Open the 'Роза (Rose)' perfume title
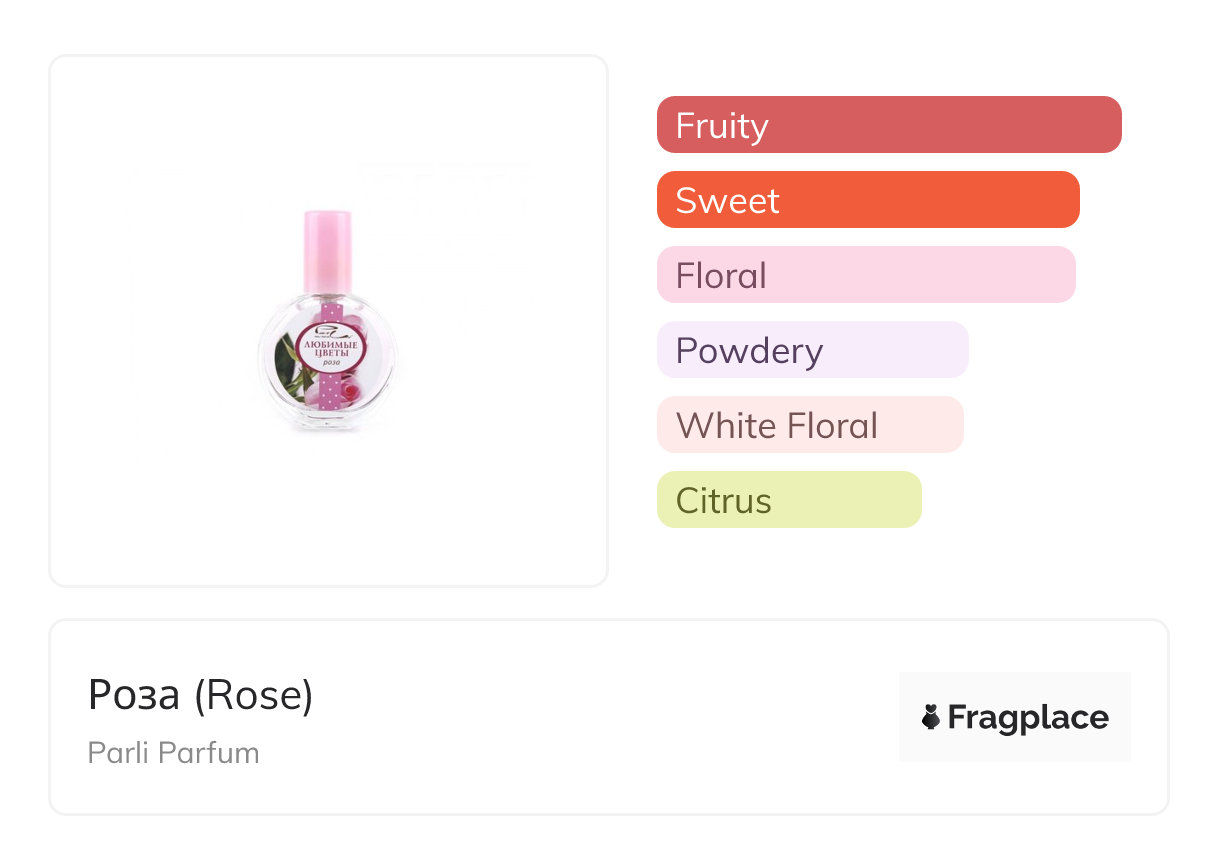The width and height of the screenshot is (1218, 864). 201,695
